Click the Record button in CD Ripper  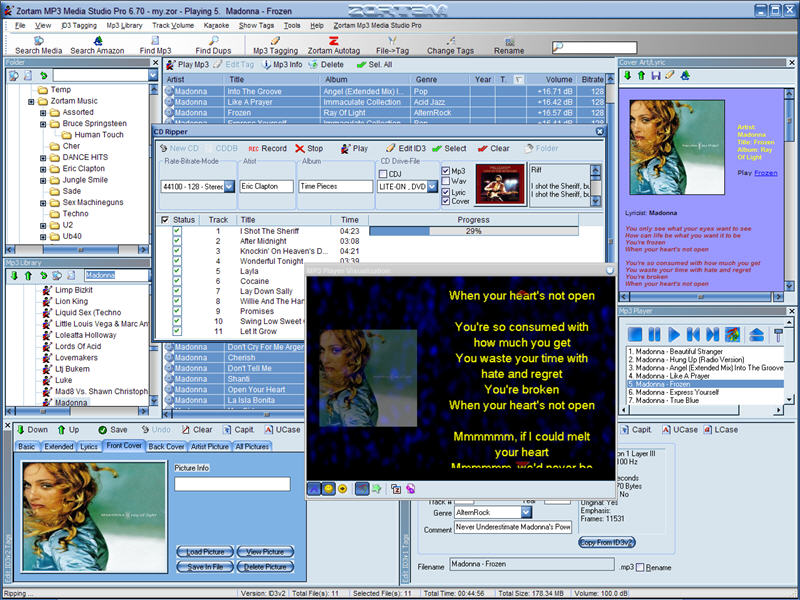[267, 148]
